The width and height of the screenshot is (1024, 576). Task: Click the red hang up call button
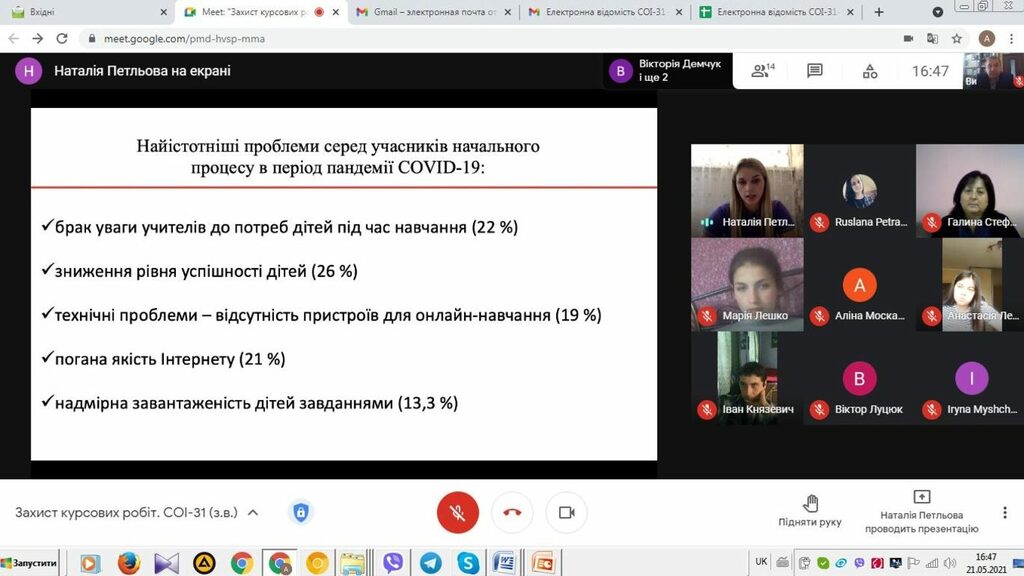tap(512, 513)
